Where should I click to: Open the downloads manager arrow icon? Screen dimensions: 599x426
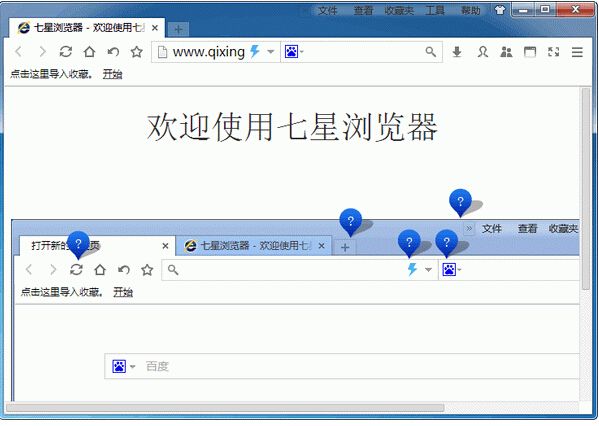pyautogui.click(x=457, y=52)
